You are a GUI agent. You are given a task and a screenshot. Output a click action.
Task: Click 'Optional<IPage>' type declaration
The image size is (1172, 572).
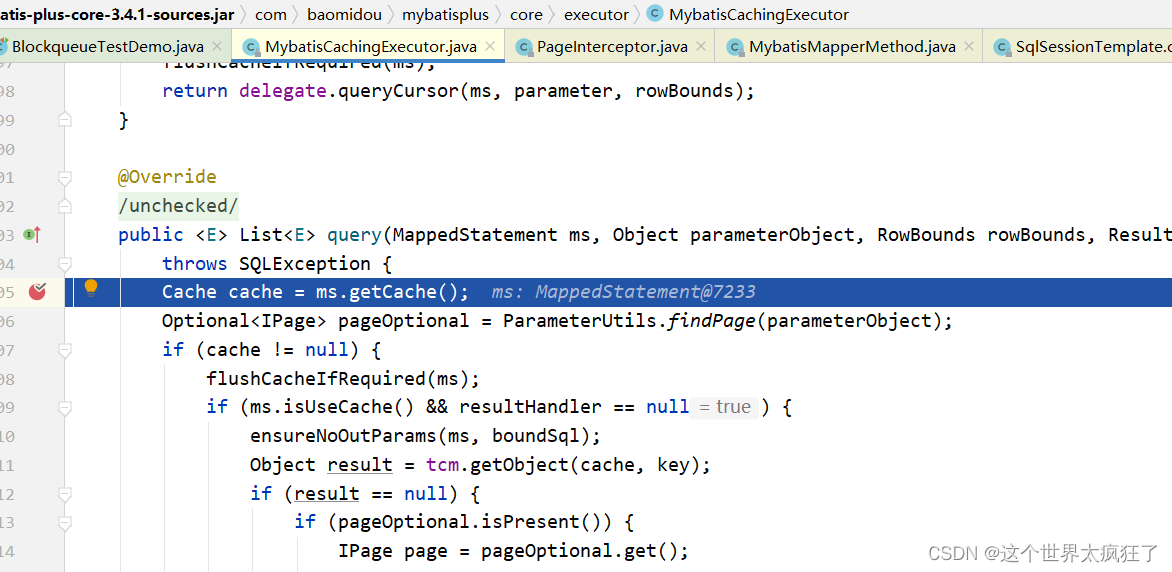[x=244, y=321]
